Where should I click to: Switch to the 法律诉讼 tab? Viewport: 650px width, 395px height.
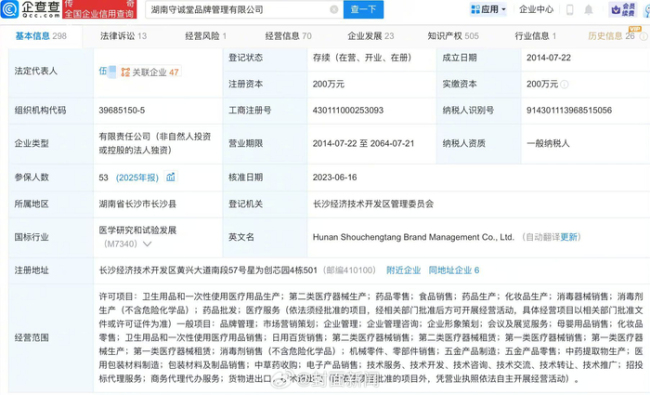124,36
